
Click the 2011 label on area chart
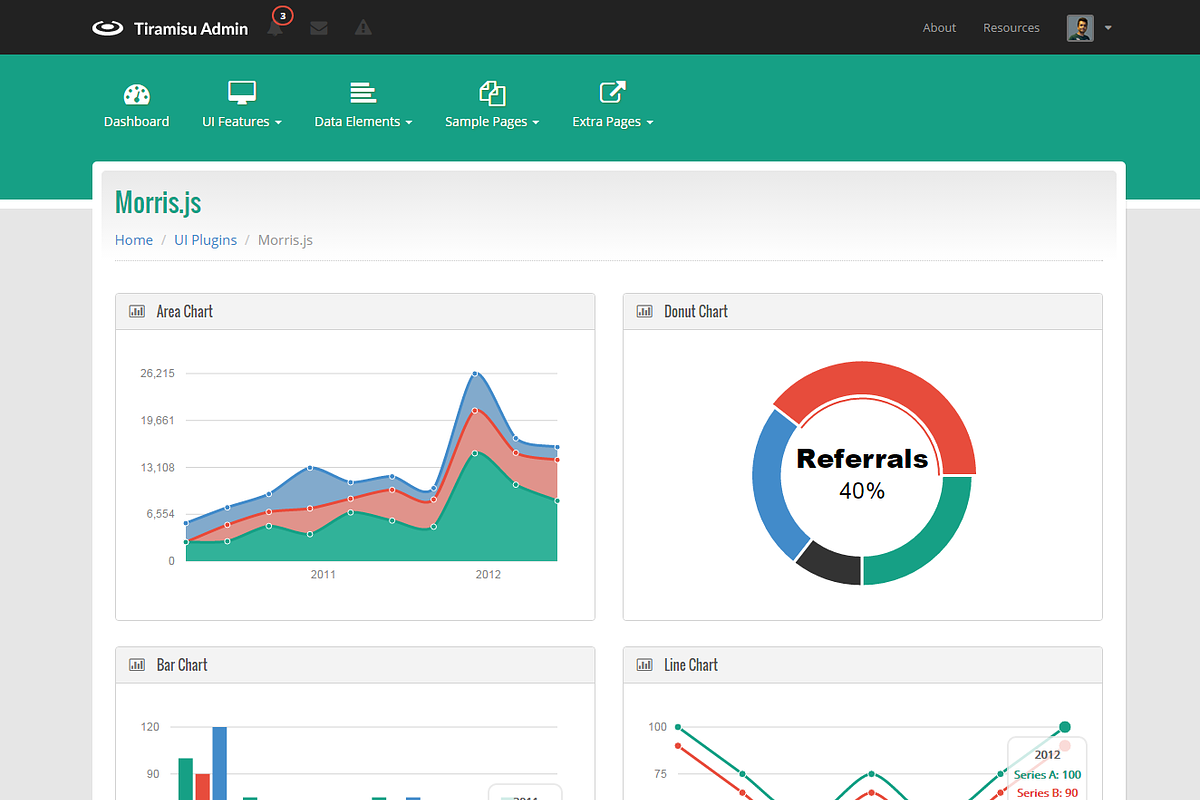323,575
